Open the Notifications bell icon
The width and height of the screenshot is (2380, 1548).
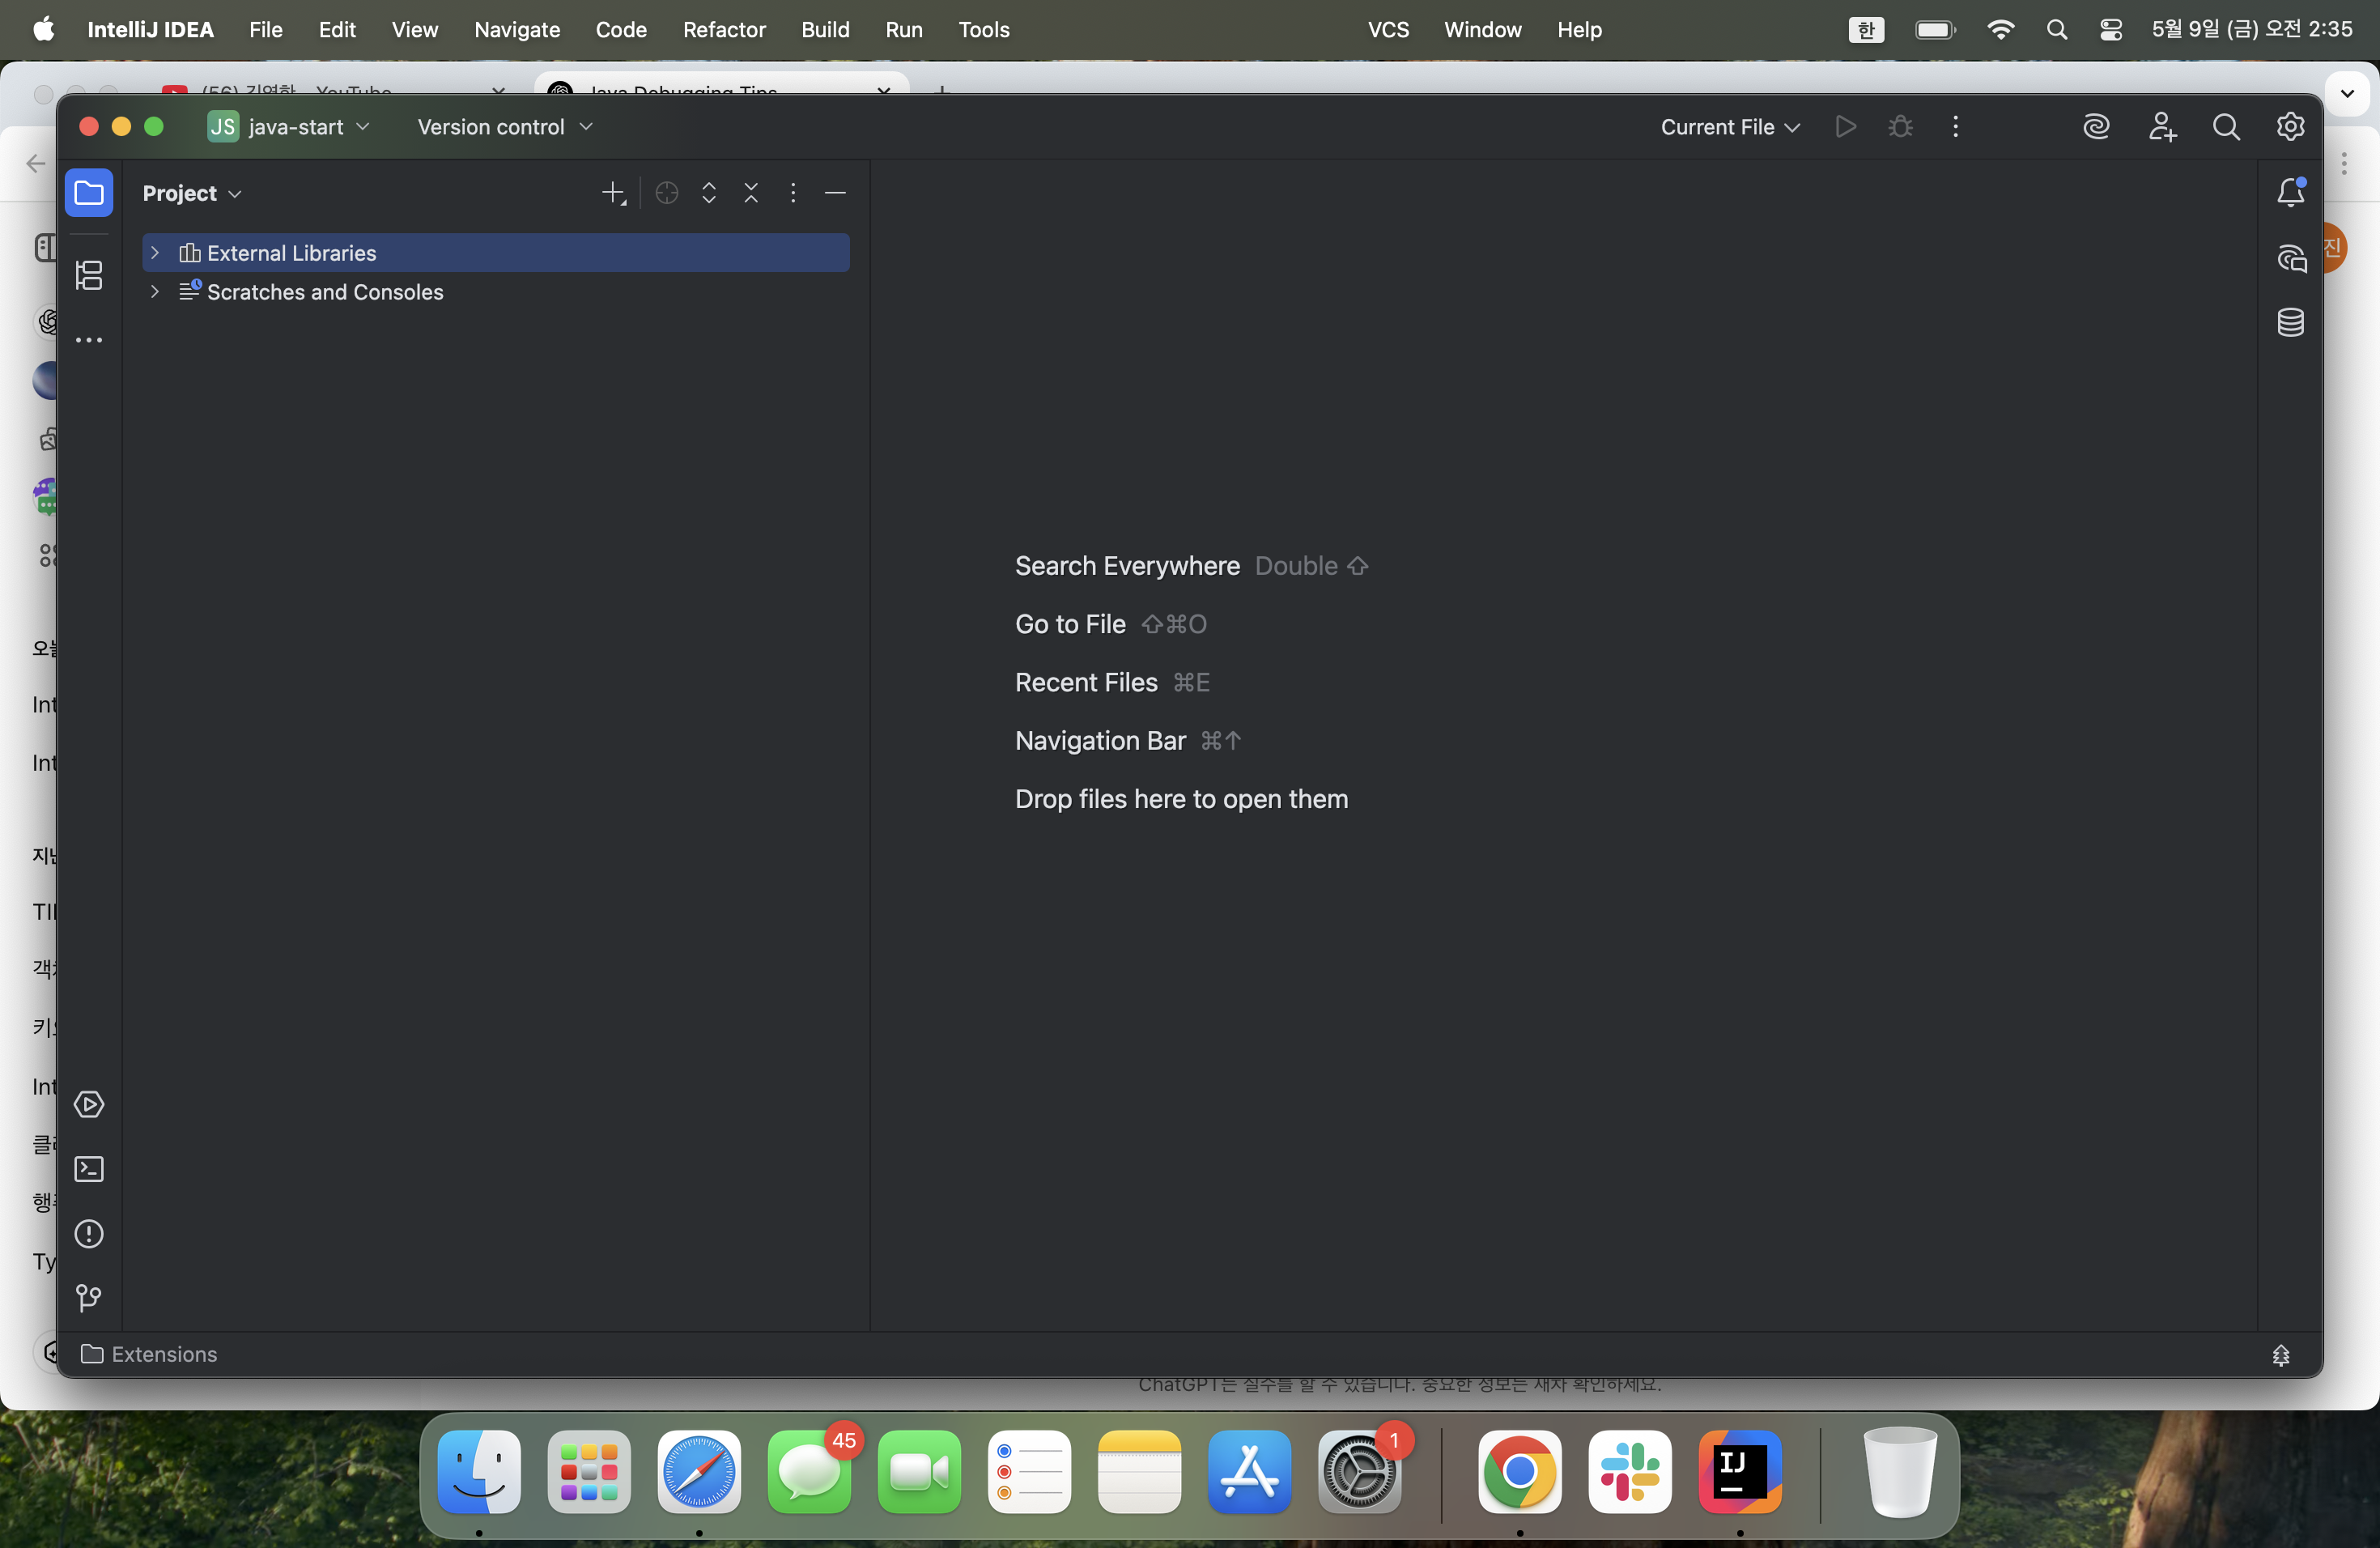[2290, 192]
